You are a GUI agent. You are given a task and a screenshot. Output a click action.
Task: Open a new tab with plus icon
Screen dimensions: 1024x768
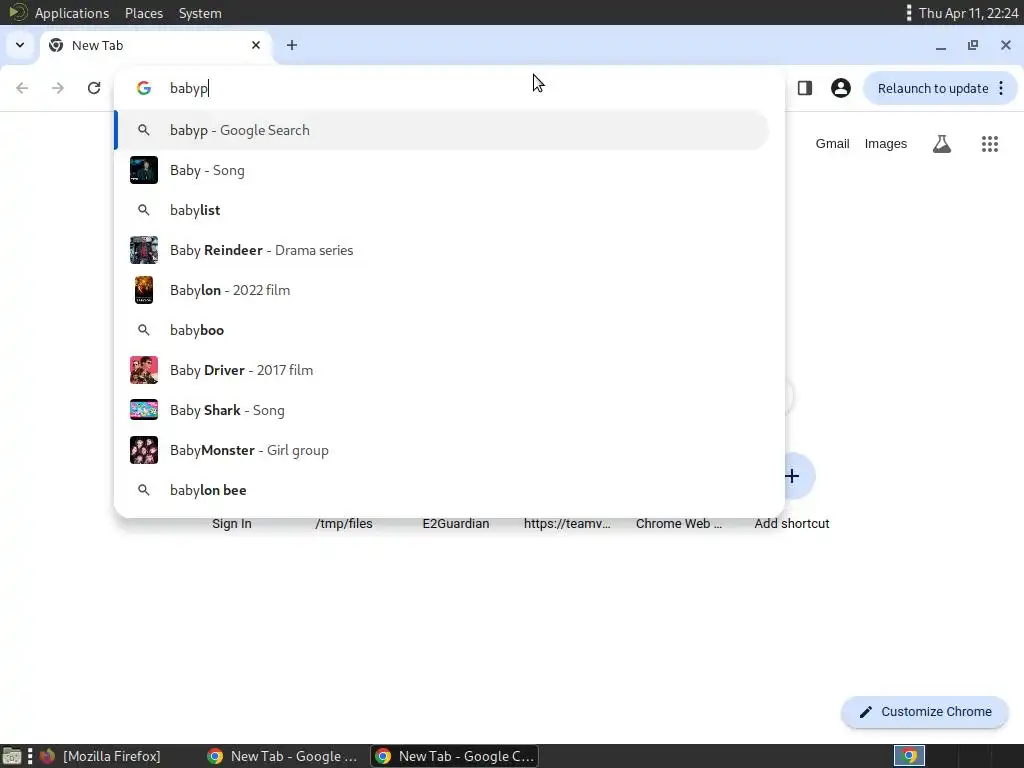tap(292, 45)
